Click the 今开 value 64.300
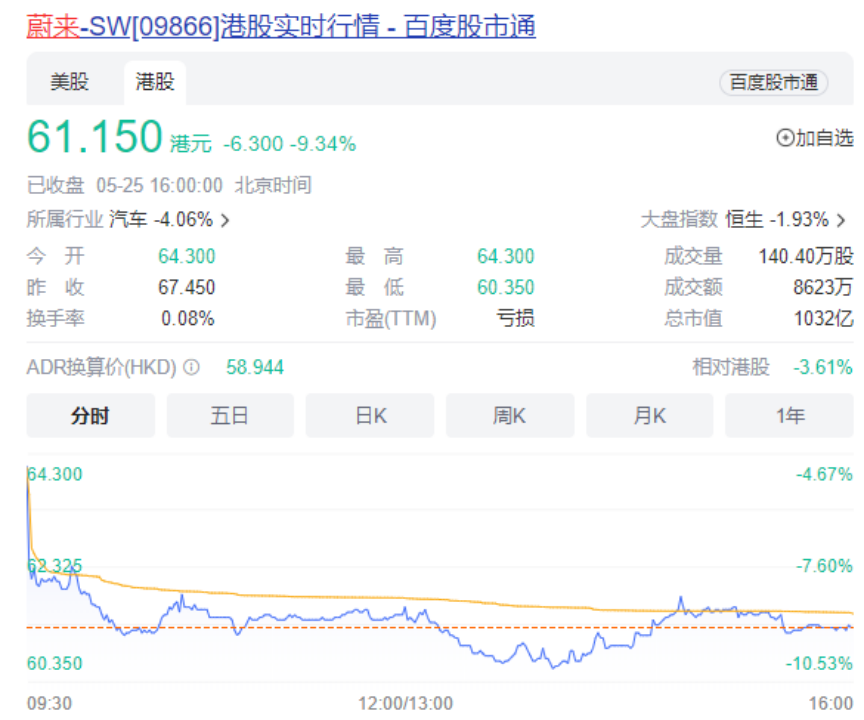Image resolution: width=864 pixels, height=720 pixels. tap(186, 256)
